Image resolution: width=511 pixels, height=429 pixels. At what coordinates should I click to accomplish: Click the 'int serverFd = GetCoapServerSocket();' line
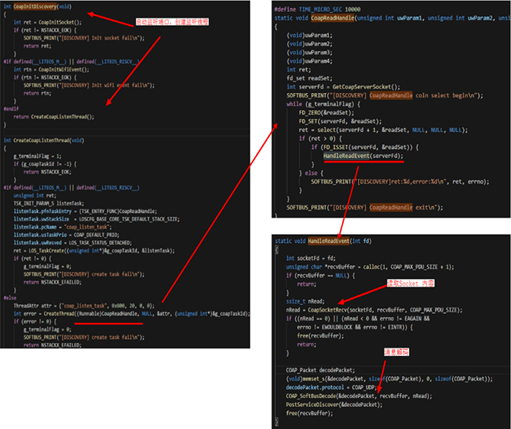tap(343, 87)
